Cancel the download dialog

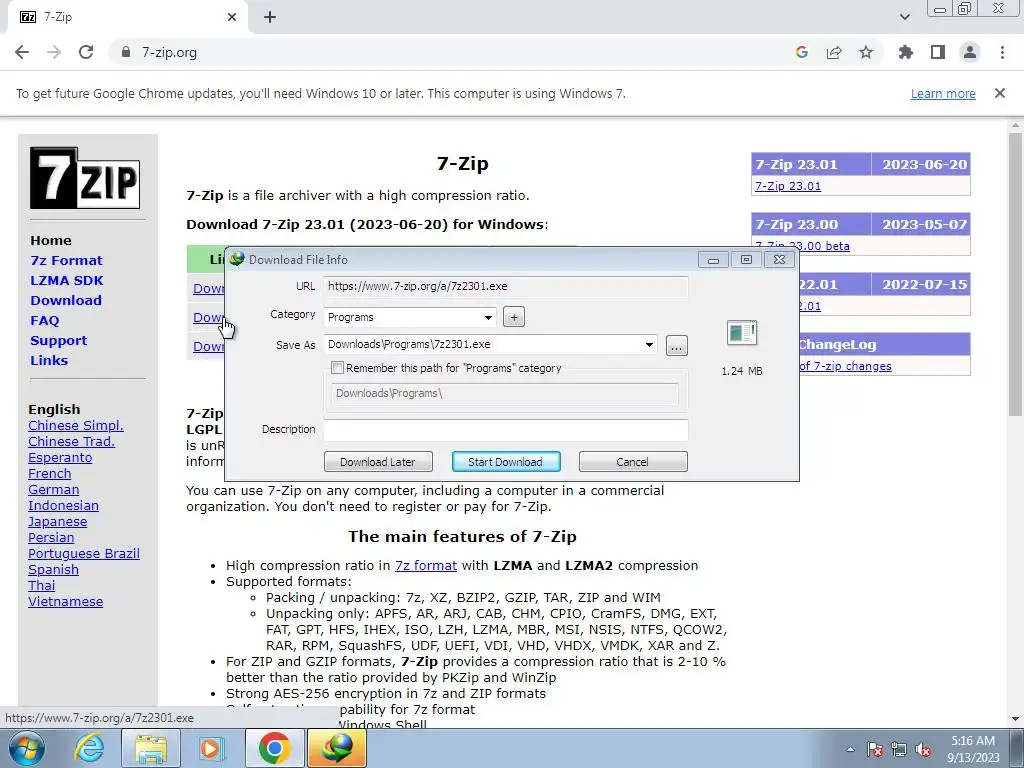[x=633, y=462]
